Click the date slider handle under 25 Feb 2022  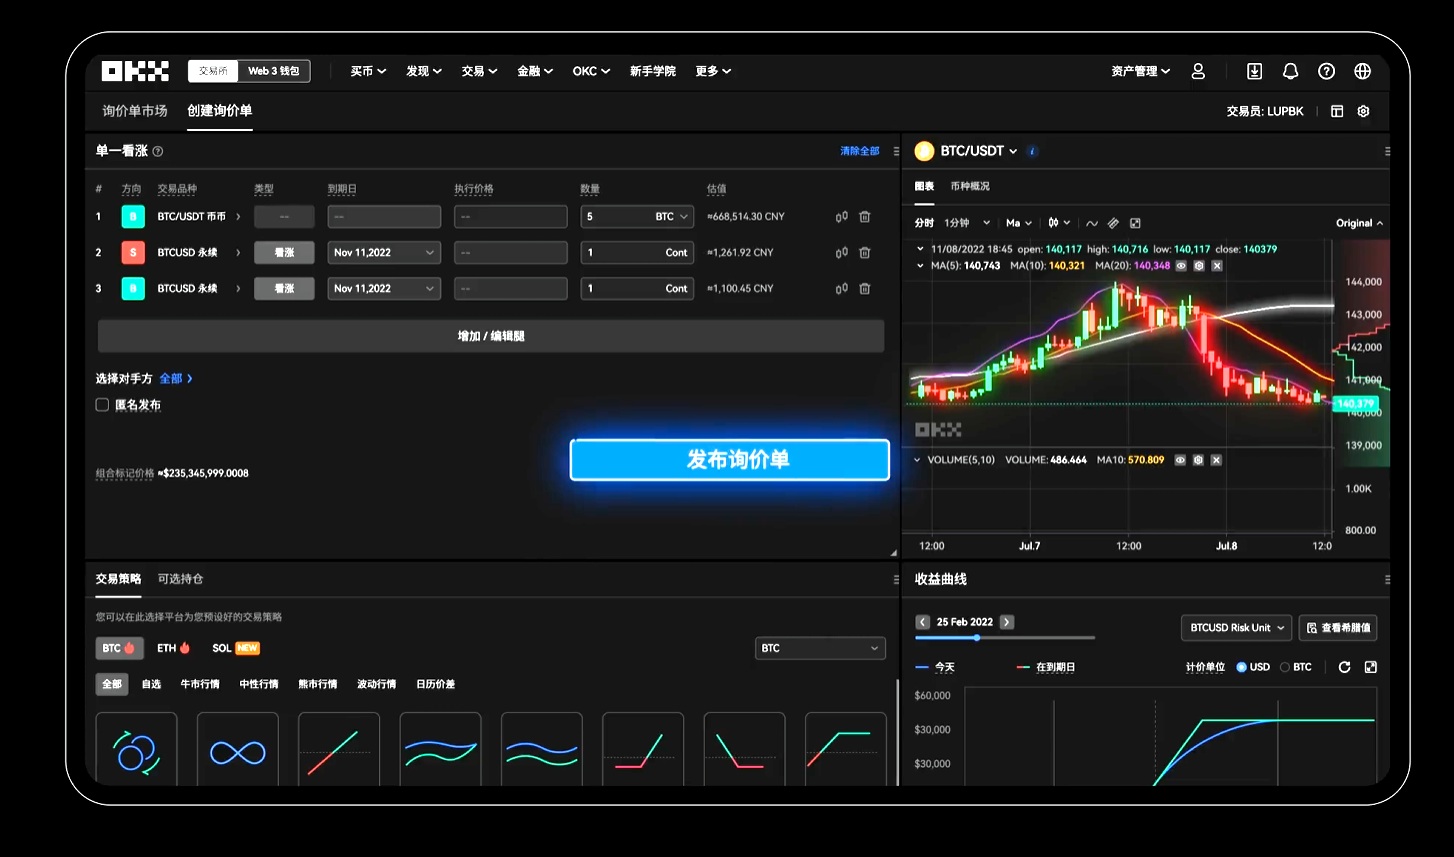(x=977, y=638)
